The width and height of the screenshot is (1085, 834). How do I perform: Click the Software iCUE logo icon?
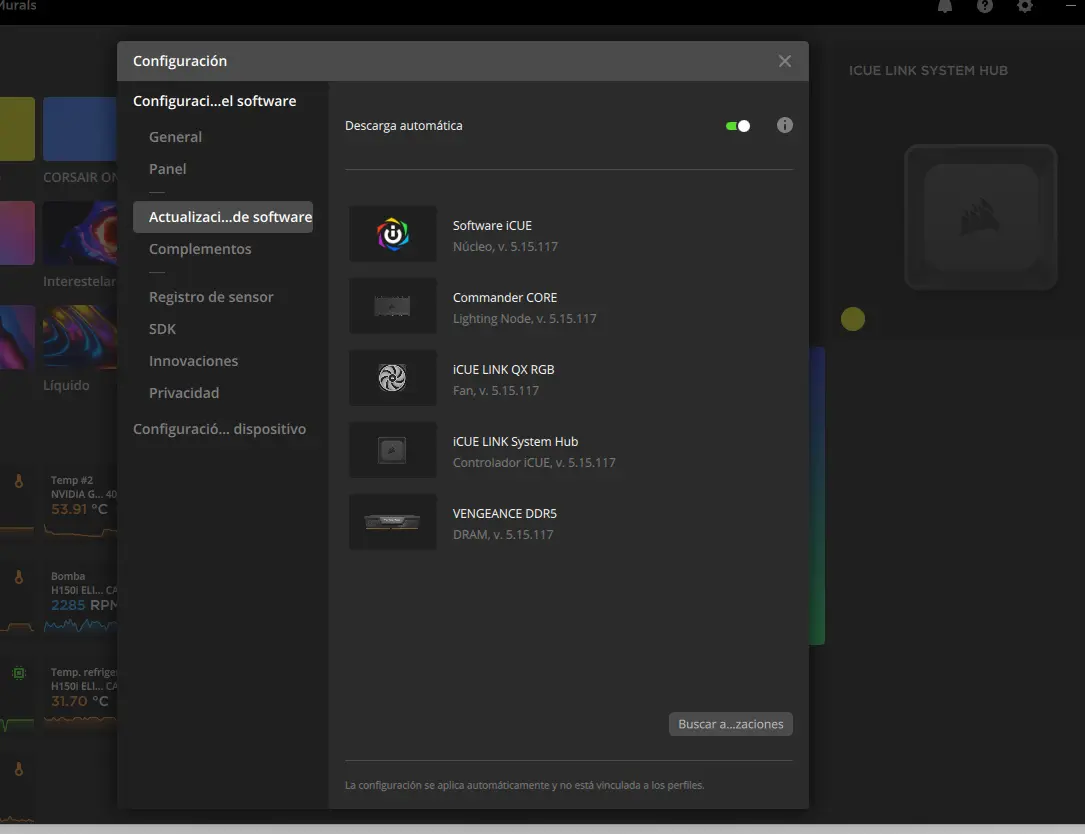click(x=392, y=234)
